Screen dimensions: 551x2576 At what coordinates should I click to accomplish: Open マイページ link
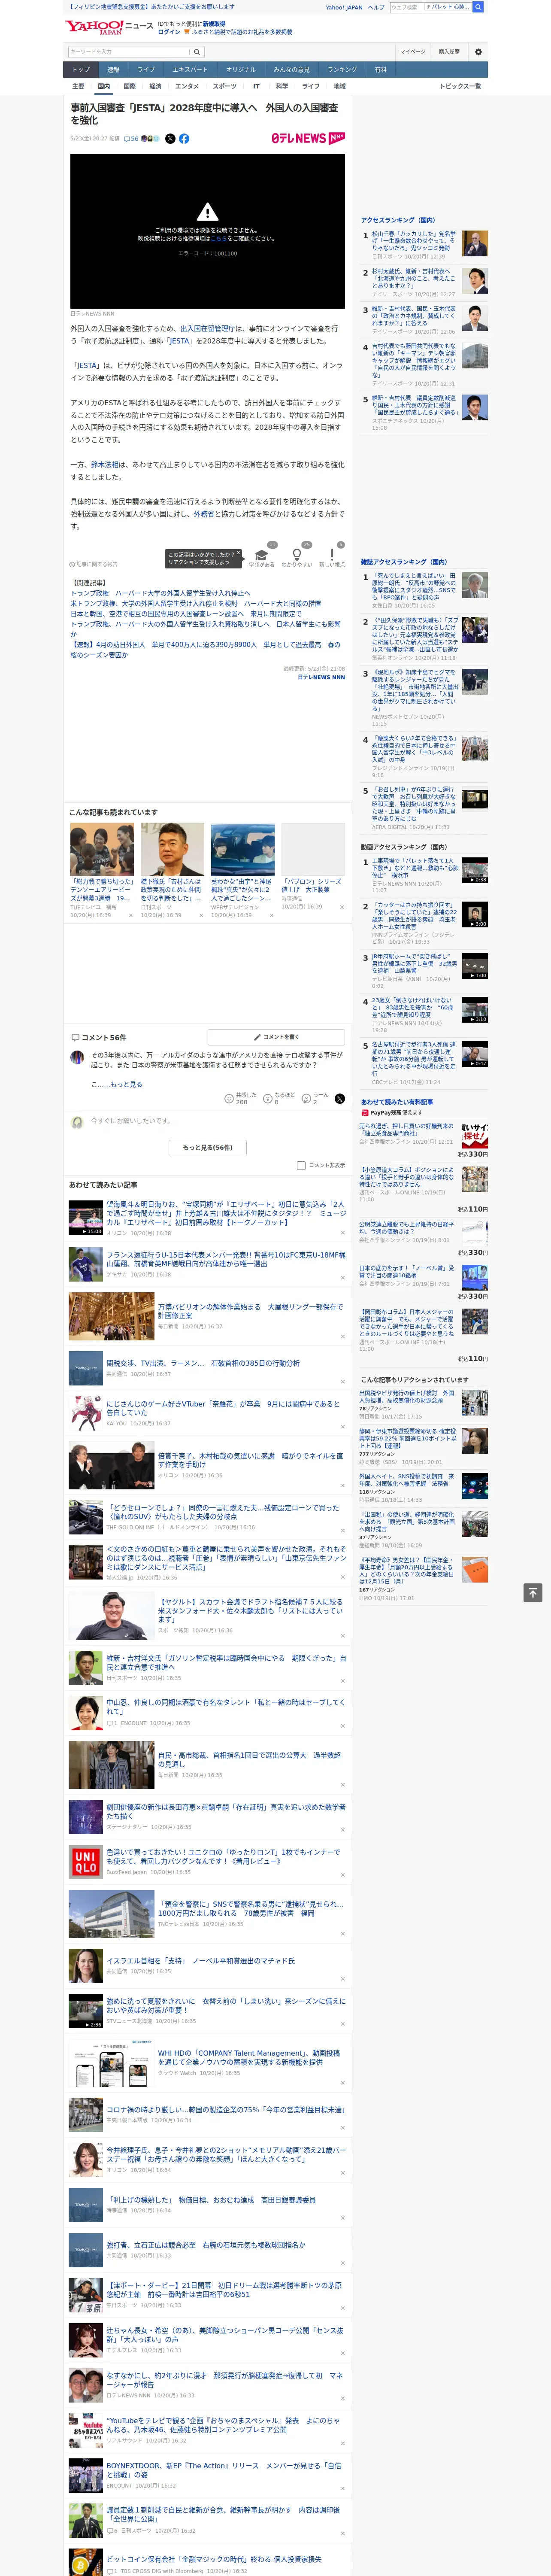coord(412,52)
